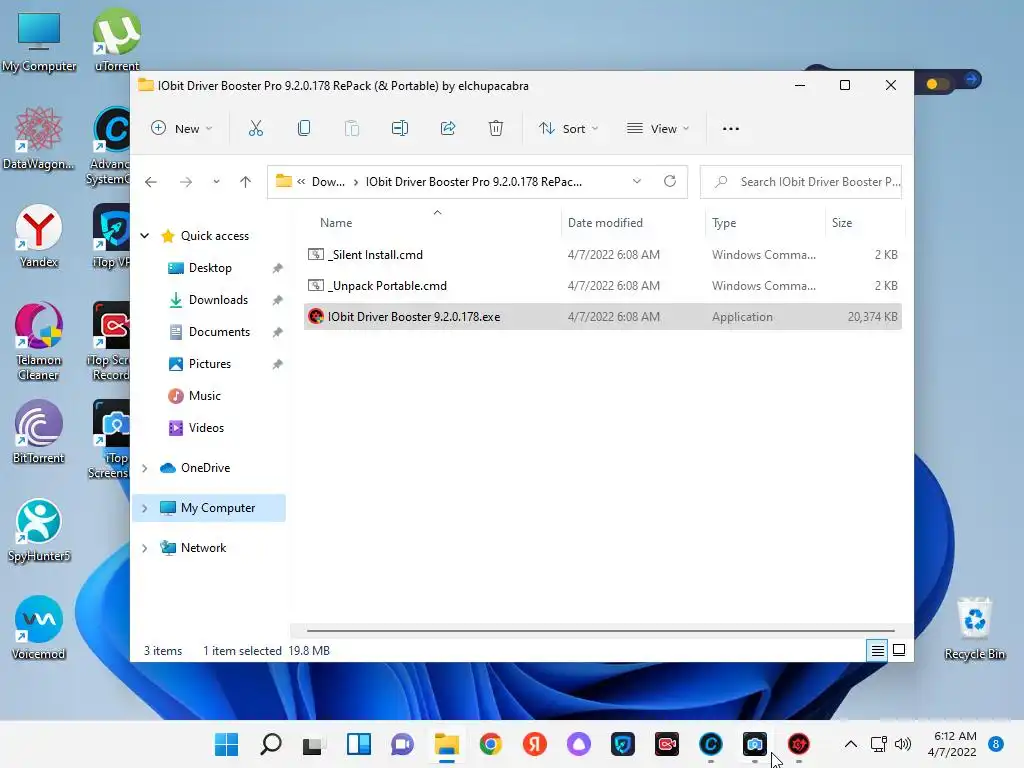Image resolution: width=1024 pixels, height=768 pixels.
Task: Open taskbar Search magnifier
Action: pyautogui.click(x=270, y=744)
